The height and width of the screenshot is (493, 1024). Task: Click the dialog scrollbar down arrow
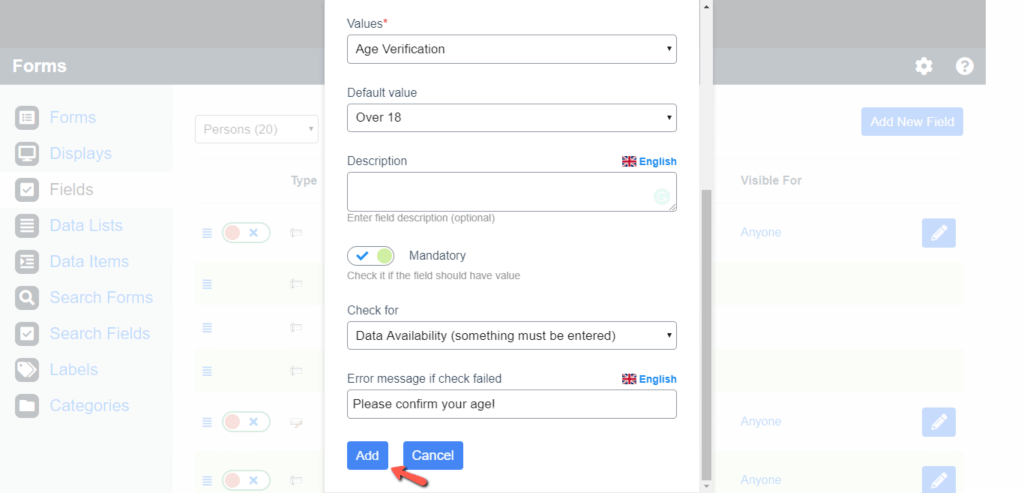tap(706, 487)
